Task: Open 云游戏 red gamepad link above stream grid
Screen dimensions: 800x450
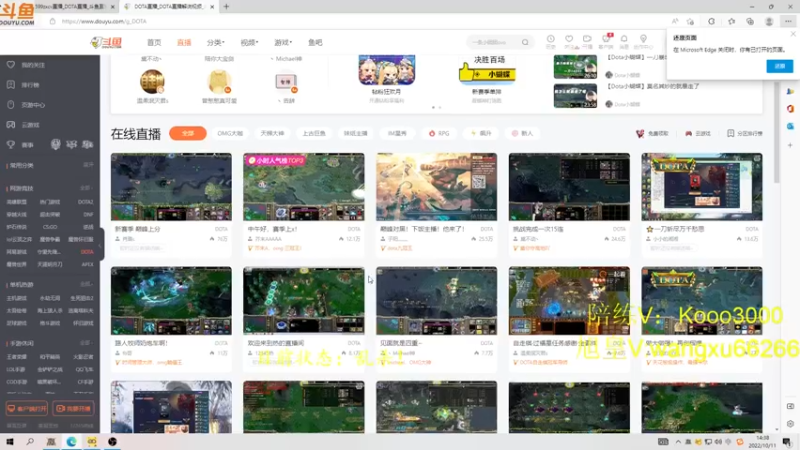Action: point(698,133)
